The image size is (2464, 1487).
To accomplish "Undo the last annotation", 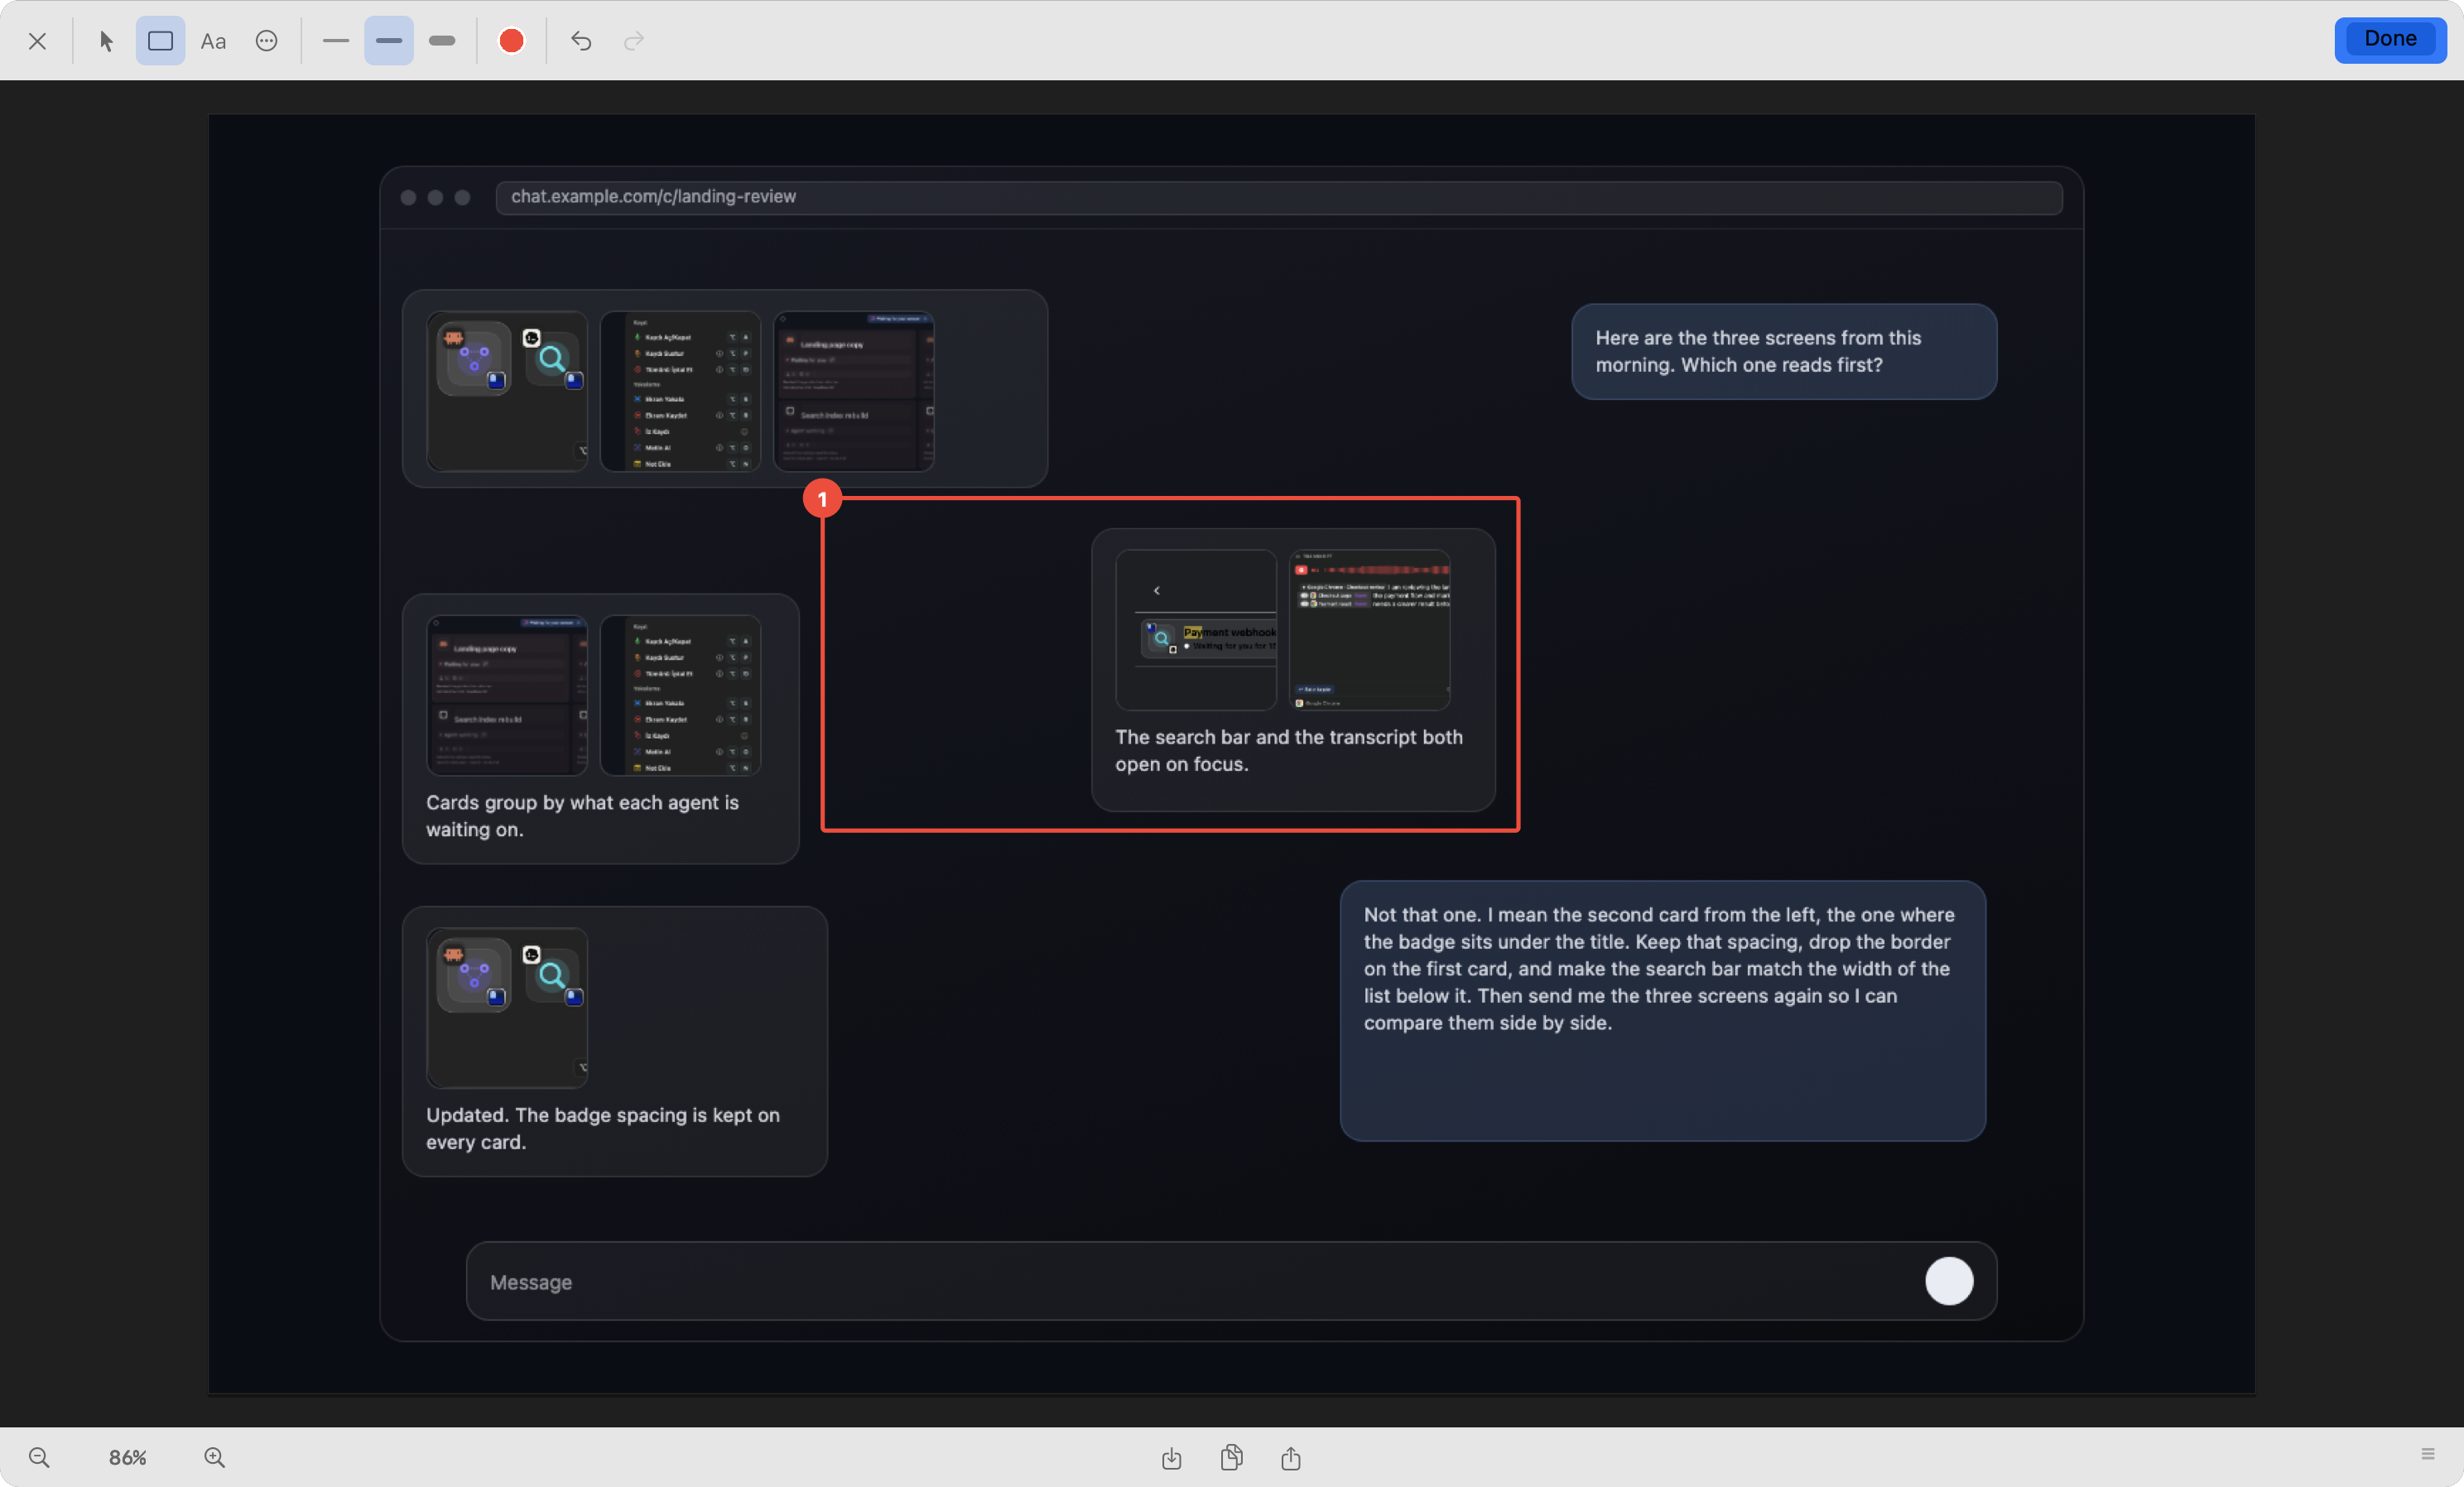I will tap(581, 41).
